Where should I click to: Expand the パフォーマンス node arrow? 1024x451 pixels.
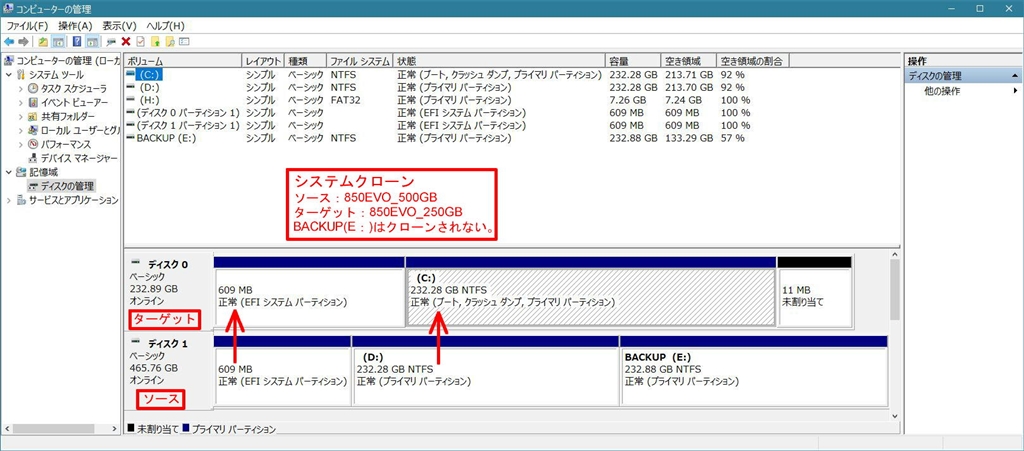21,144
